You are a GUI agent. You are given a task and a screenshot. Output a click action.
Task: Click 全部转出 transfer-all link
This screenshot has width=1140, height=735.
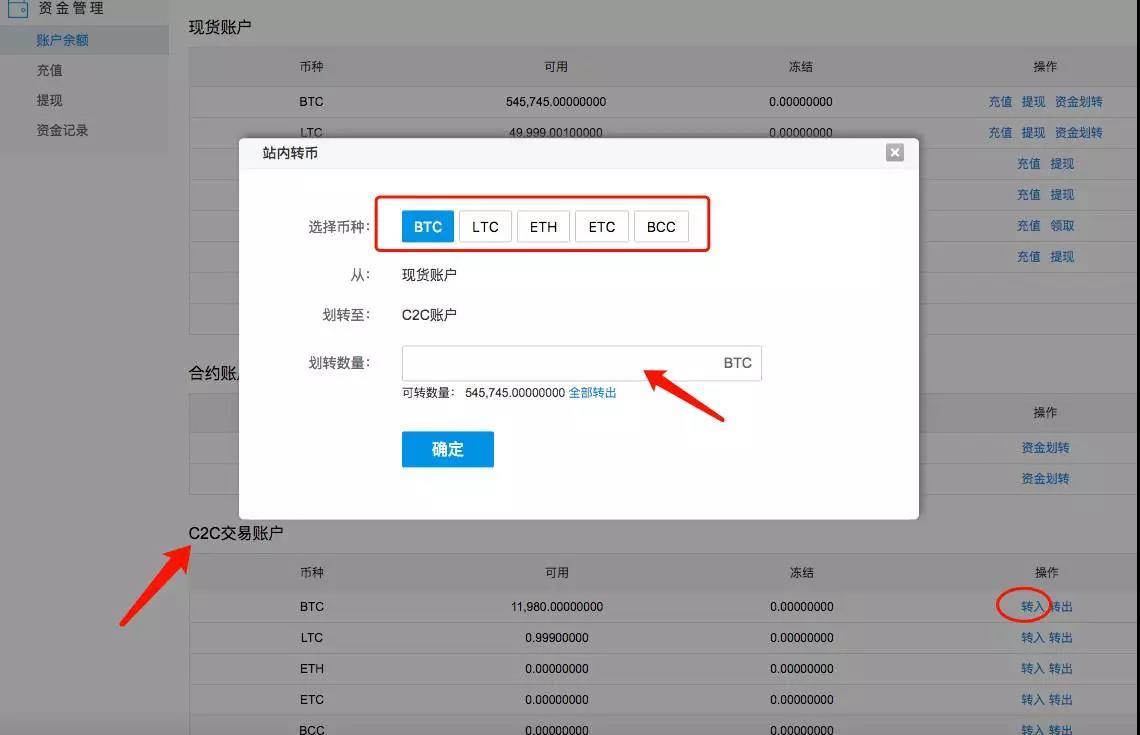[x=593, y=393]
